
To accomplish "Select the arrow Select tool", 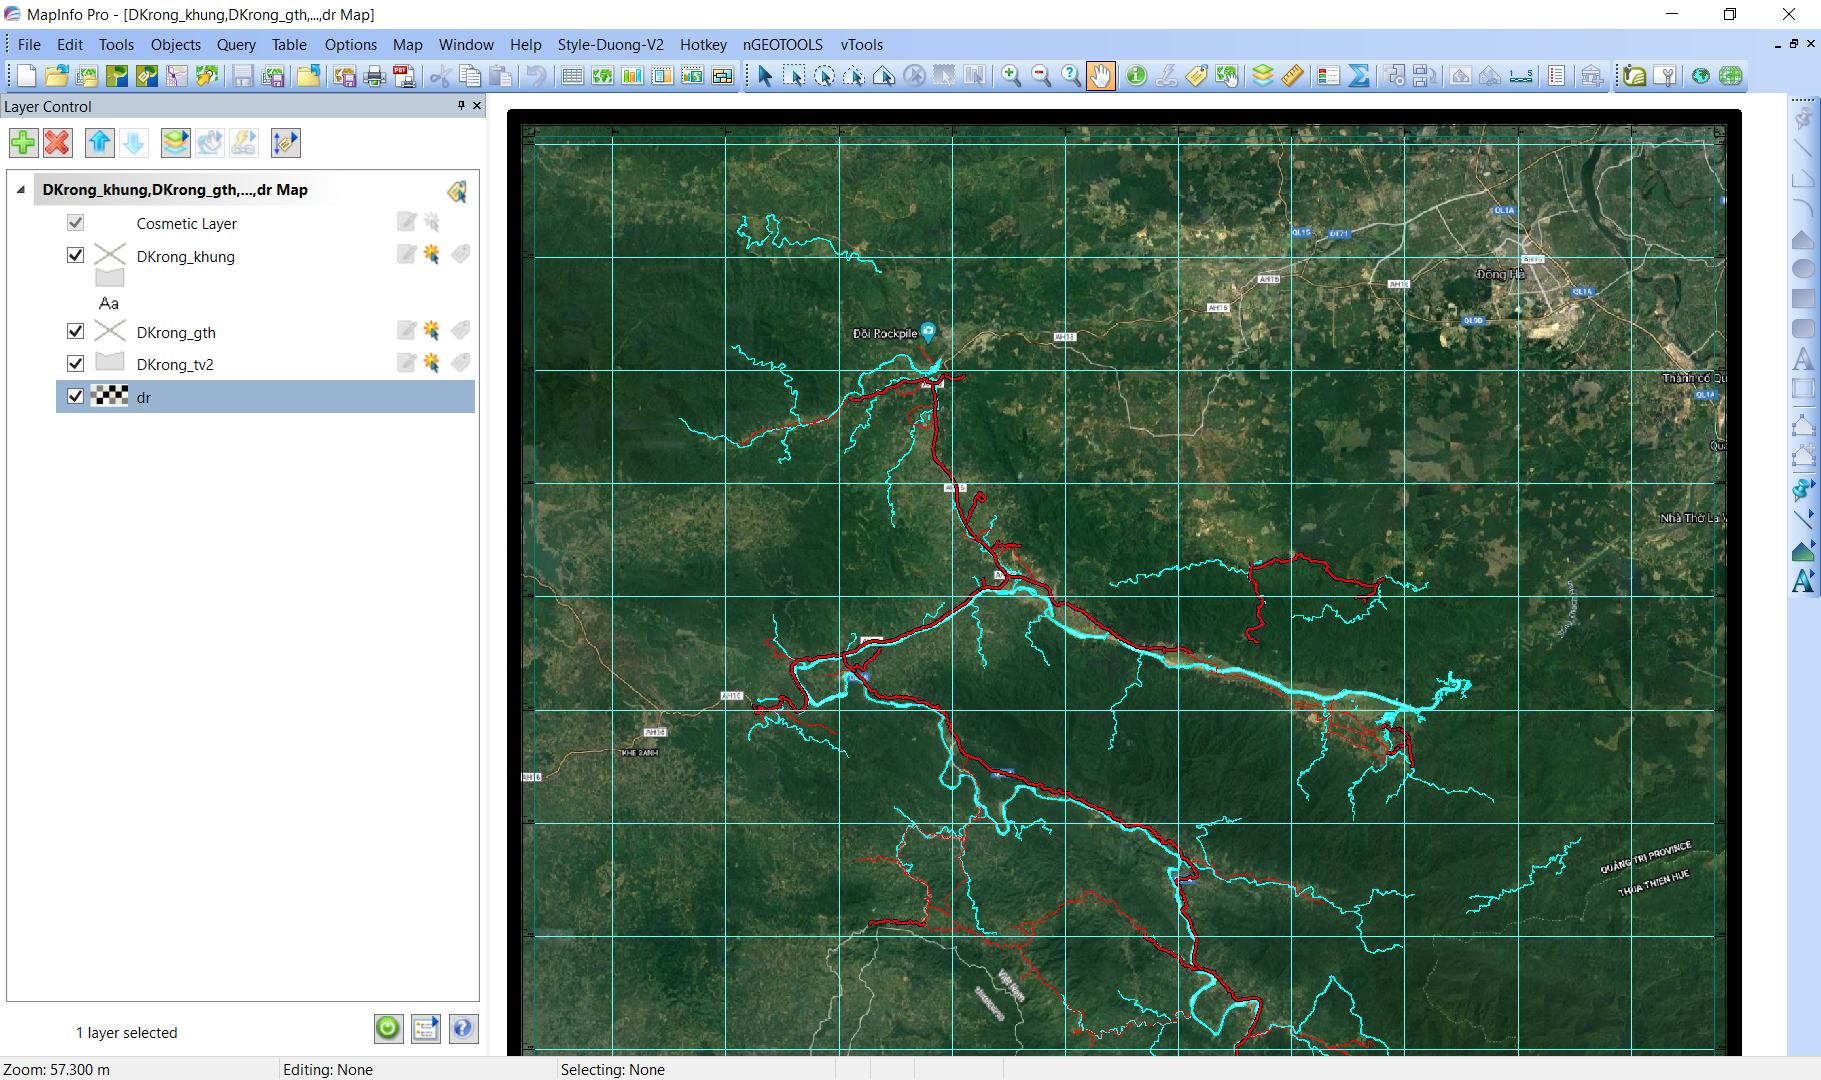I will [x=765, y=76].
